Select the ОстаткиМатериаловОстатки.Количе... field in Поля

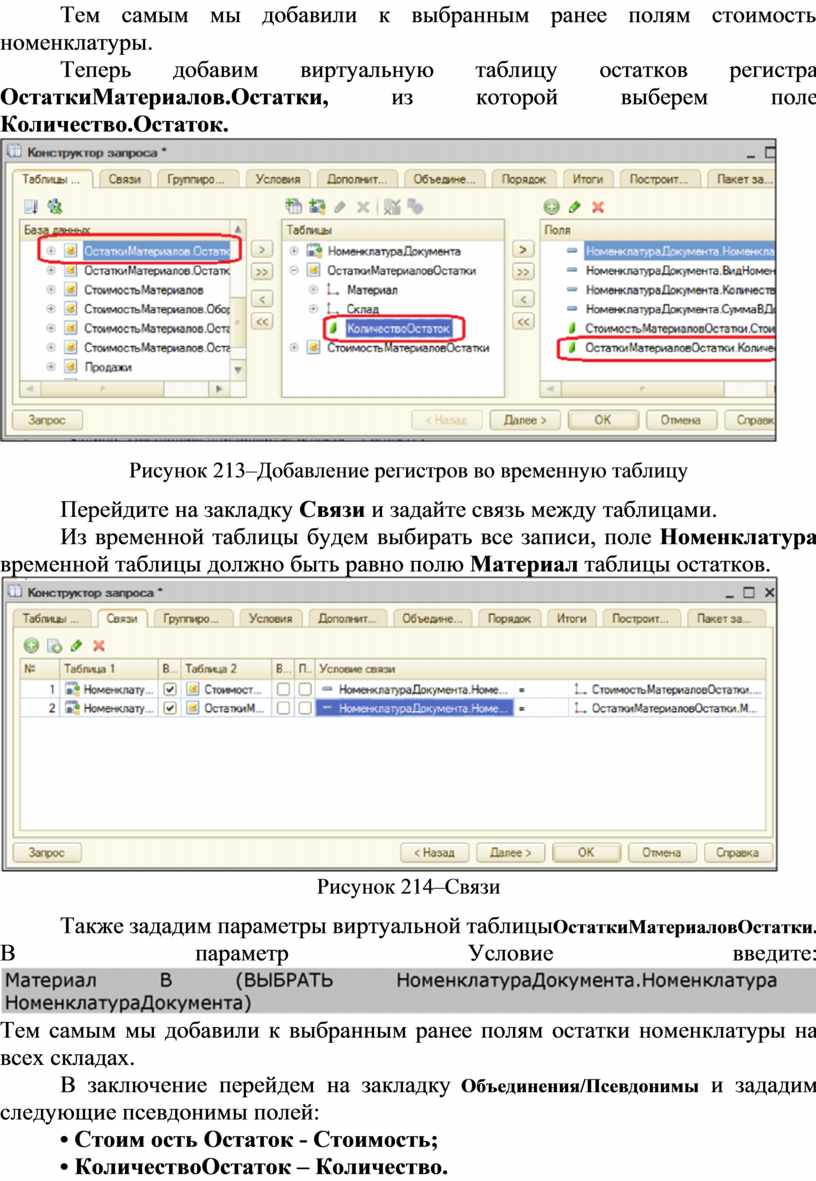coord(680,347)
